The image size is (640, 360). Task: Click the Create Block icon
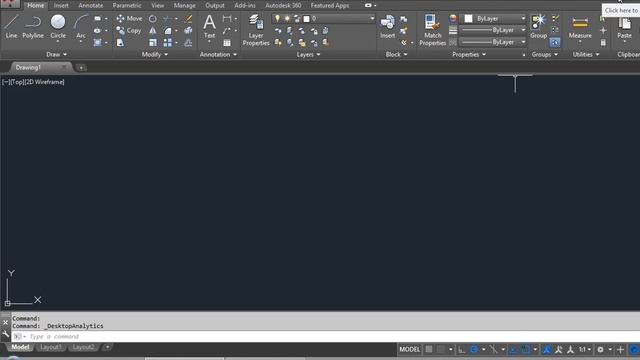pos(403,19)
